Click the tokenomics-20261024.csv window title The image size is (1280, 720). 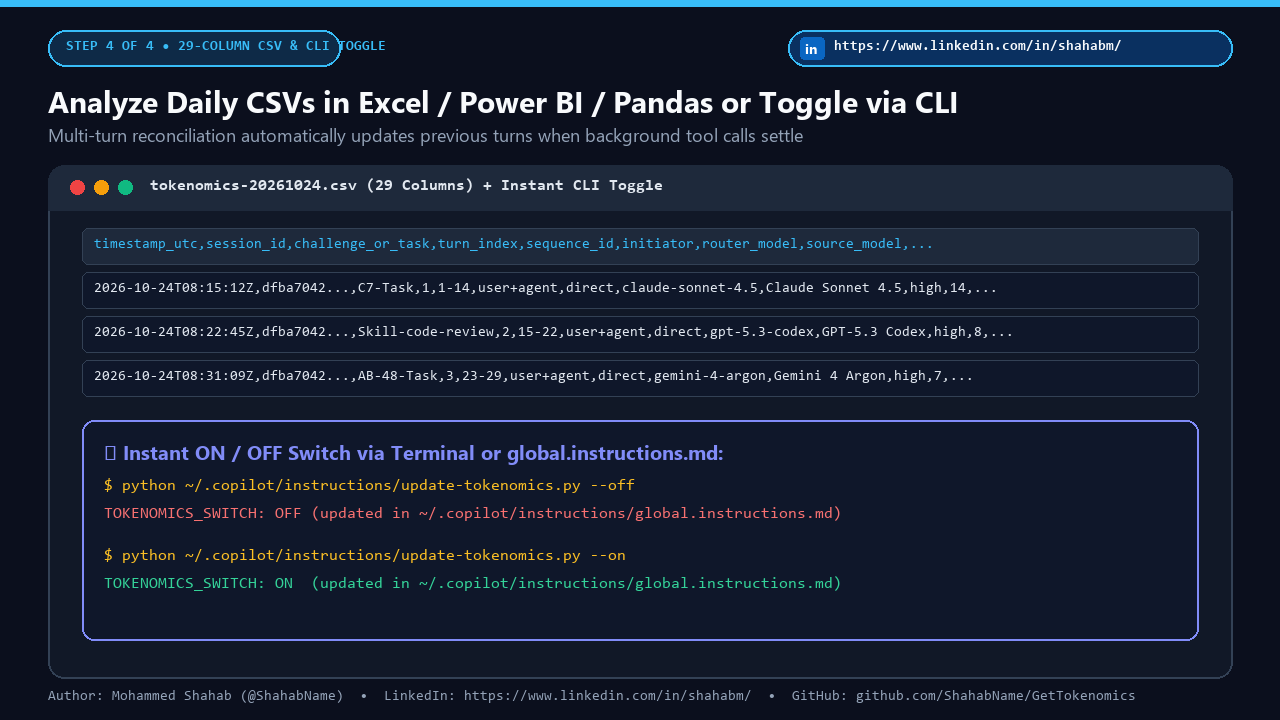[406, 186]
